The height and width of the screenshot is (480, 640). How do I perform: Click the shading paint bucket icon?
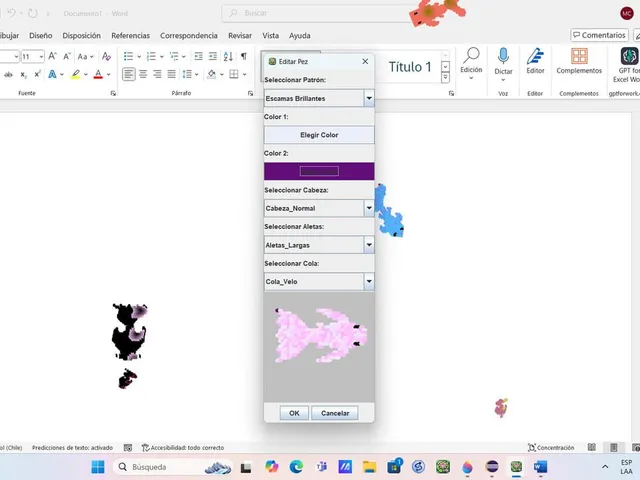click(211, 74)
